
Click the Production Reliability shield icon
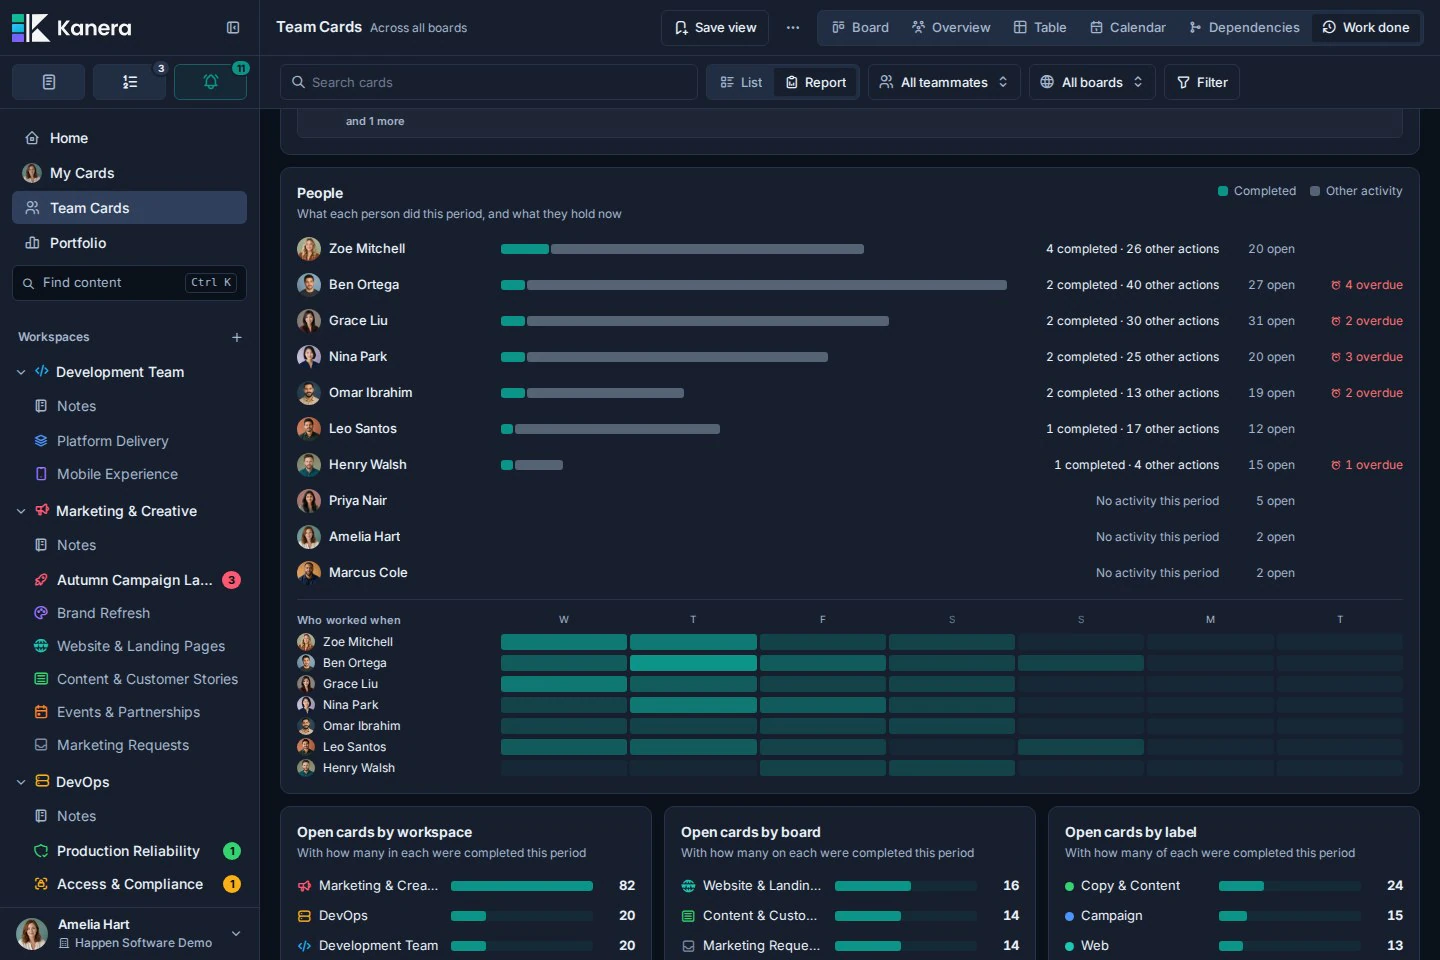[x=41, y=851]
